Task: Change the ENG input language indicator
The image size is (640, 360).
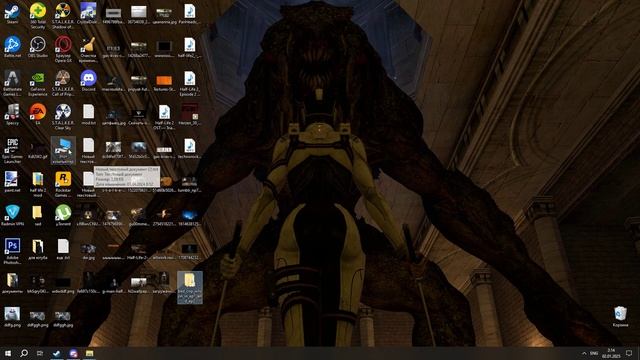Action: coord(594,353)
